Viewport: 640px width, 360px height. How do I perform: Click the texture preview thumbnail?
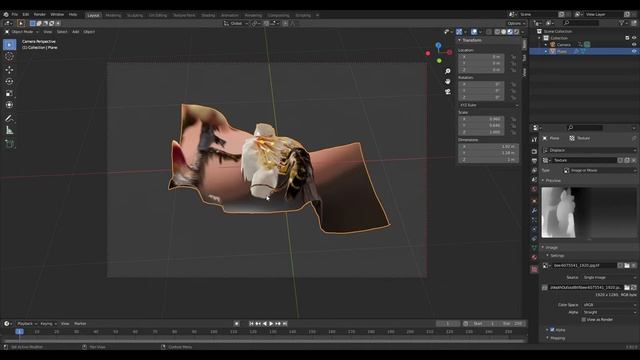point(588,213)
